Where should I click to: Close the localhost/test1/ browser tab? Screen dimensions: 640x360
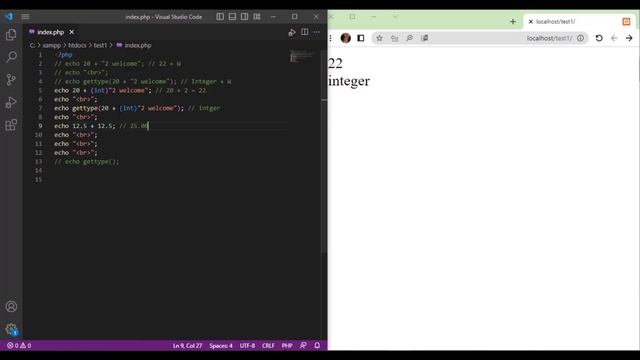coord(531,22)
